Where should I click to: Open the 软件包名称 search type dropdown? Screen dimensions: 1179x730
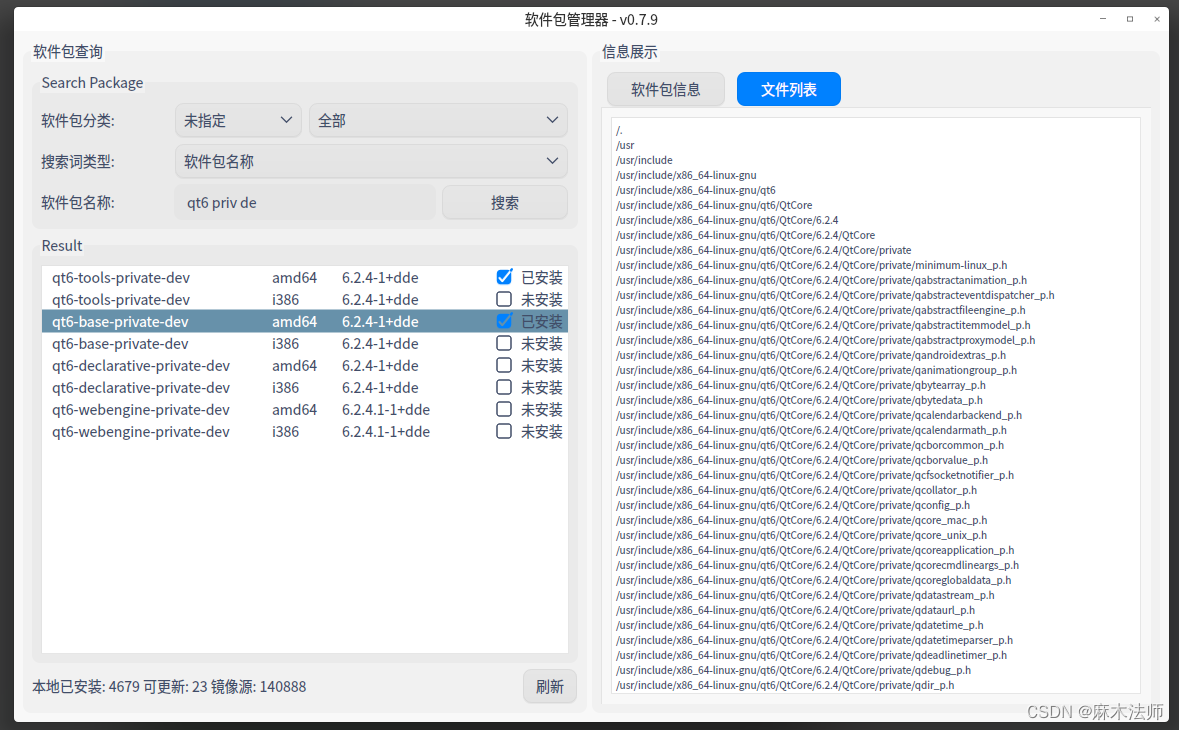tap(371, 162)
